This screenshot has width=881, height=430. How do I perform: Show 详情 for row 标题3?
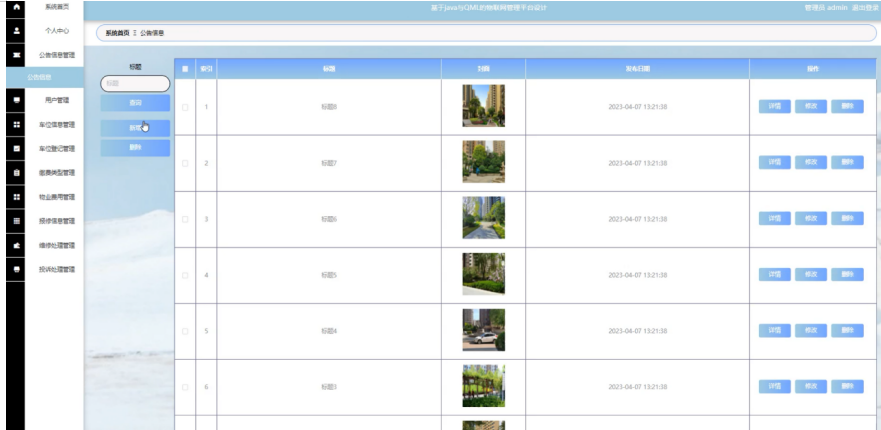pos(775,387)
